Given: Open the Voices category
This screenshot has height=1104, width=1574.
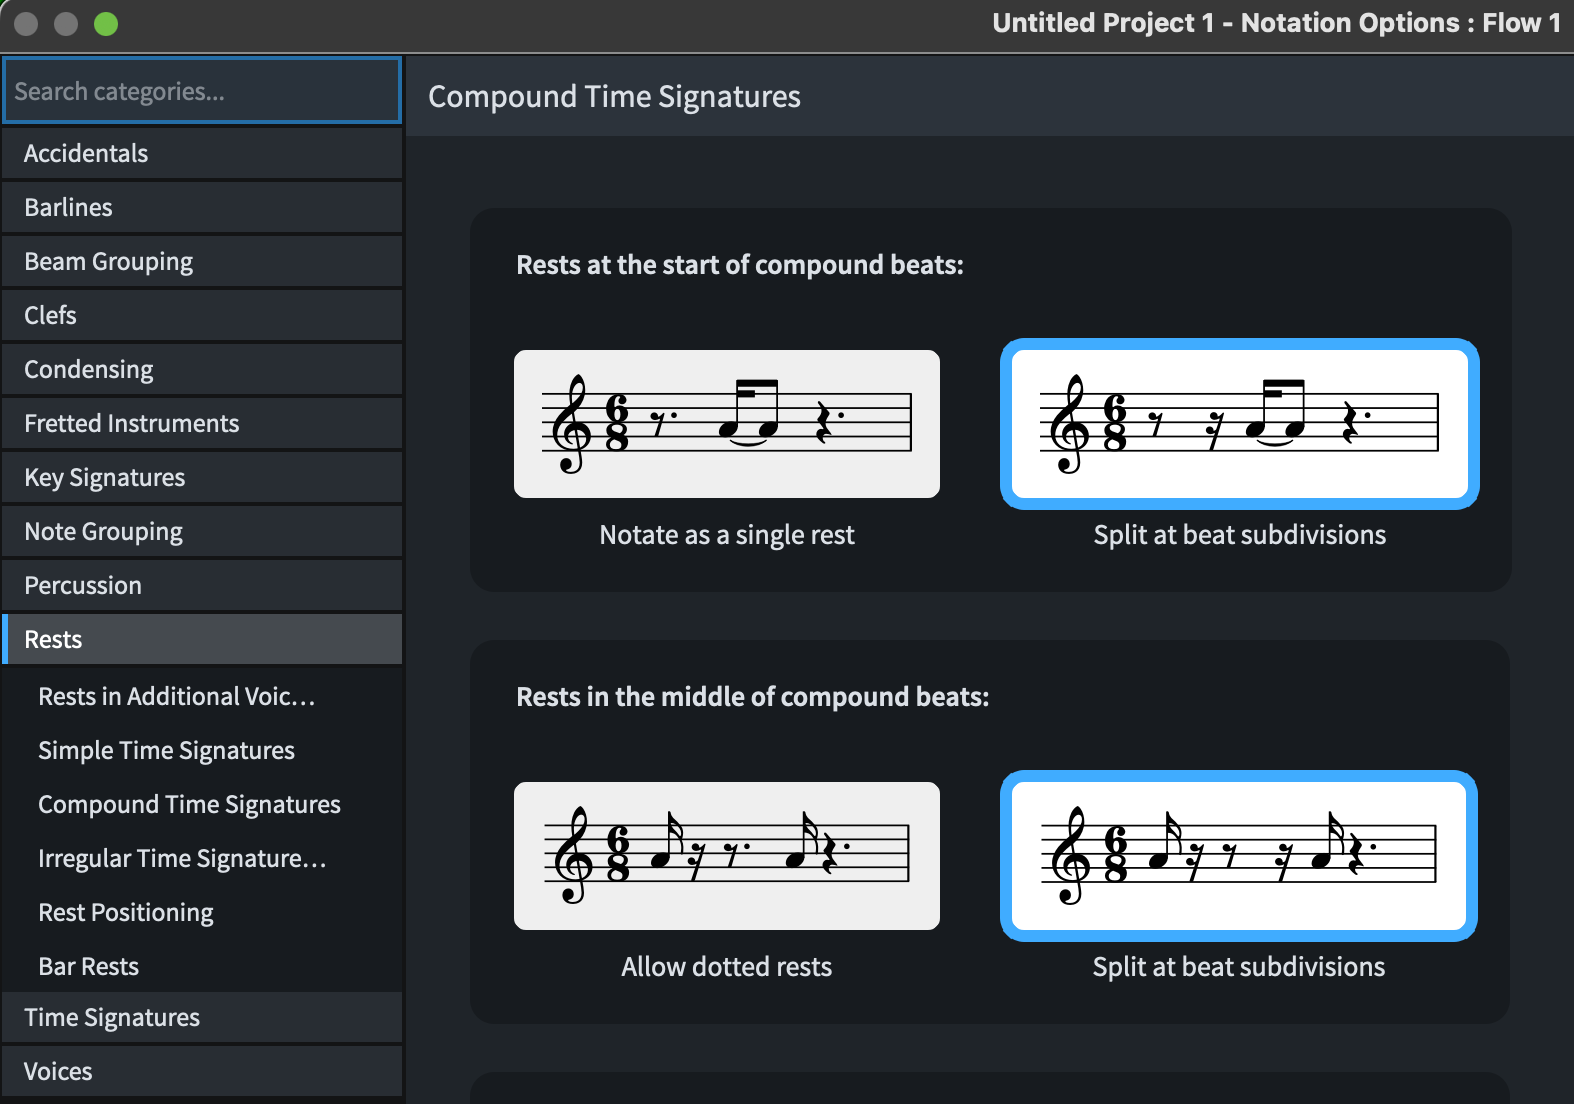Looking at the screenshot, I should 202,1071.
